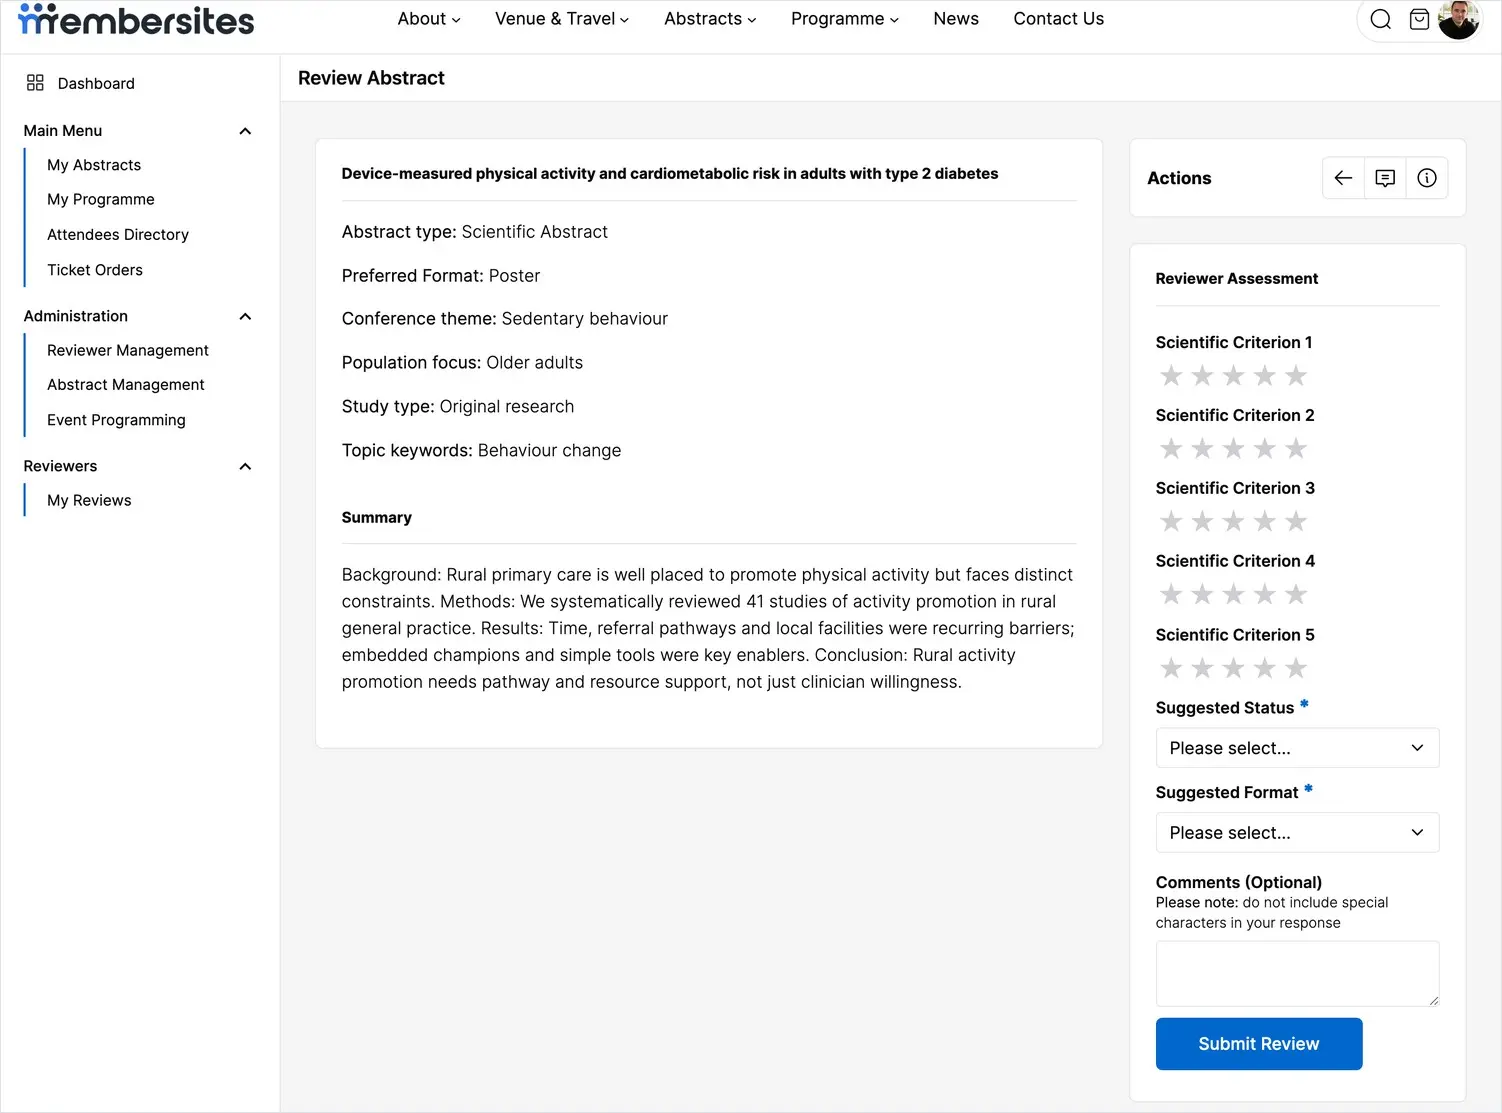Expand the Abstracts top menu
The image size is (1502, 1113).
710,19
